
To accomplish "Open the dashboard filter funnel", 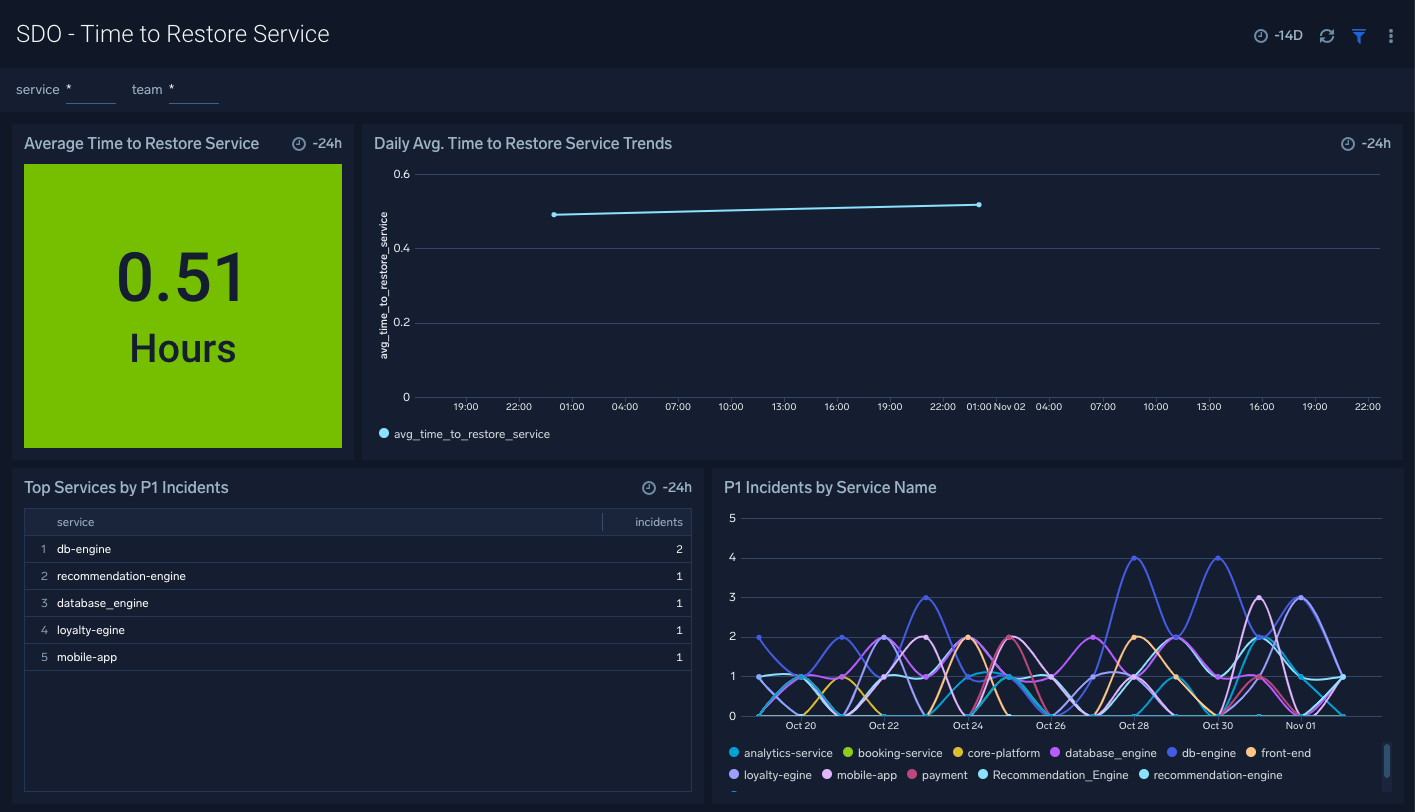I will coord(1358,35).
